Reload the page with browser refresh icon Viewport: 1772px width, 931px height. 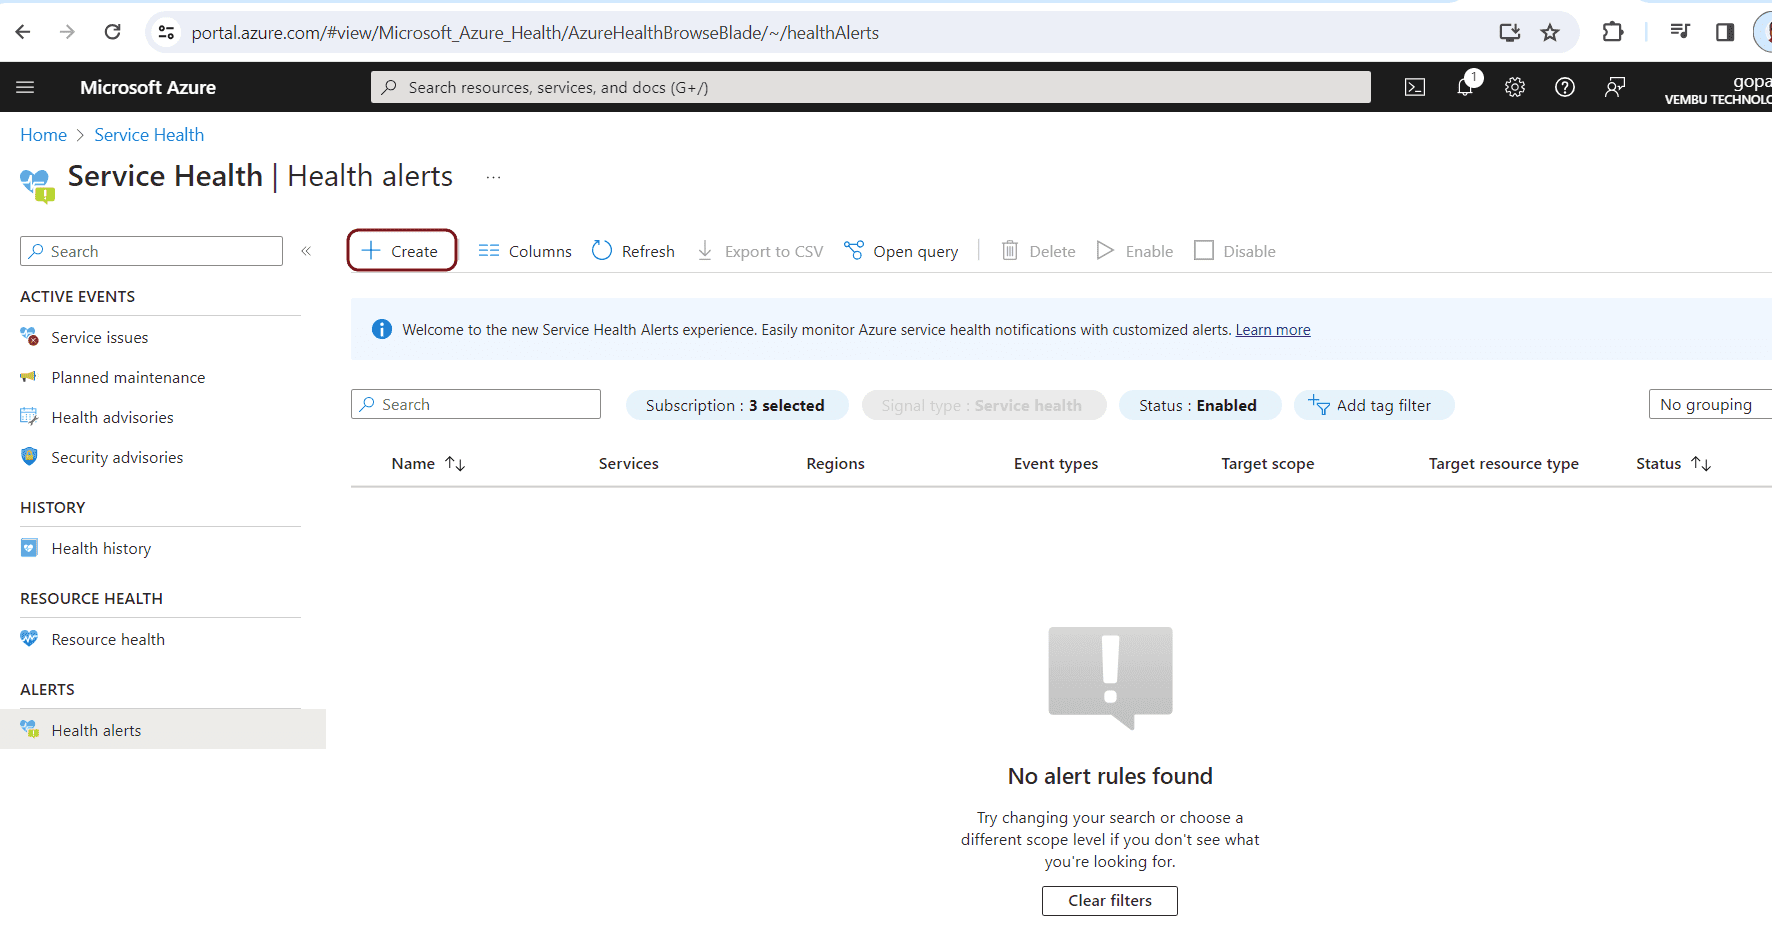pos(112,32)
